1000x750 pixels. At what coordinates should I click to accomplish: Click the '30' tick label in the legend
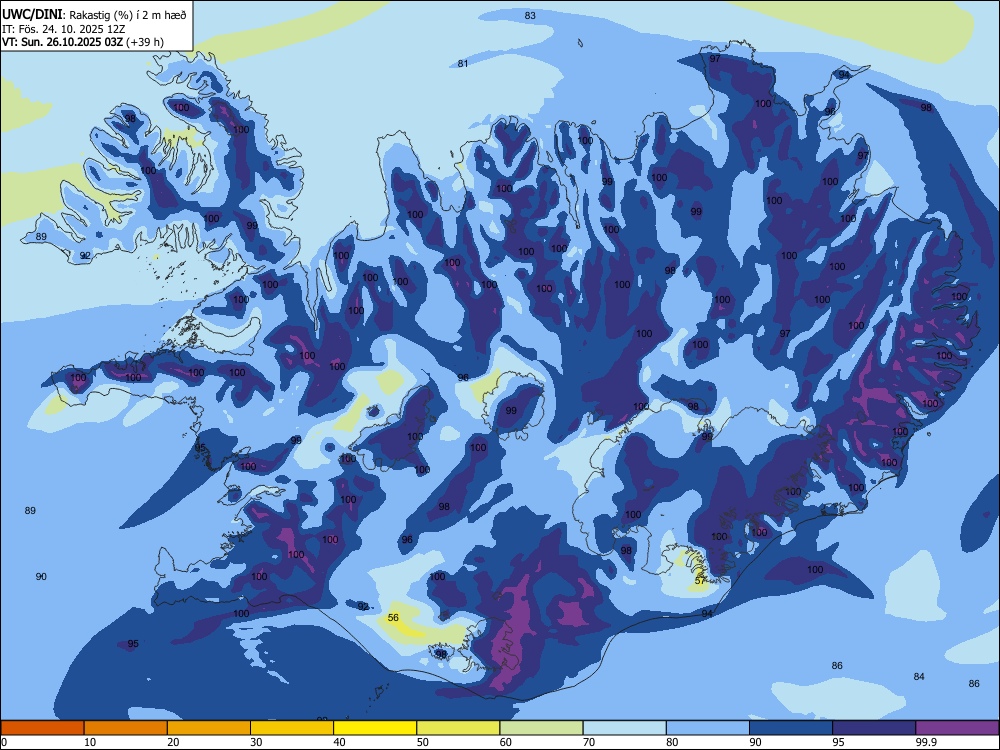256,742
